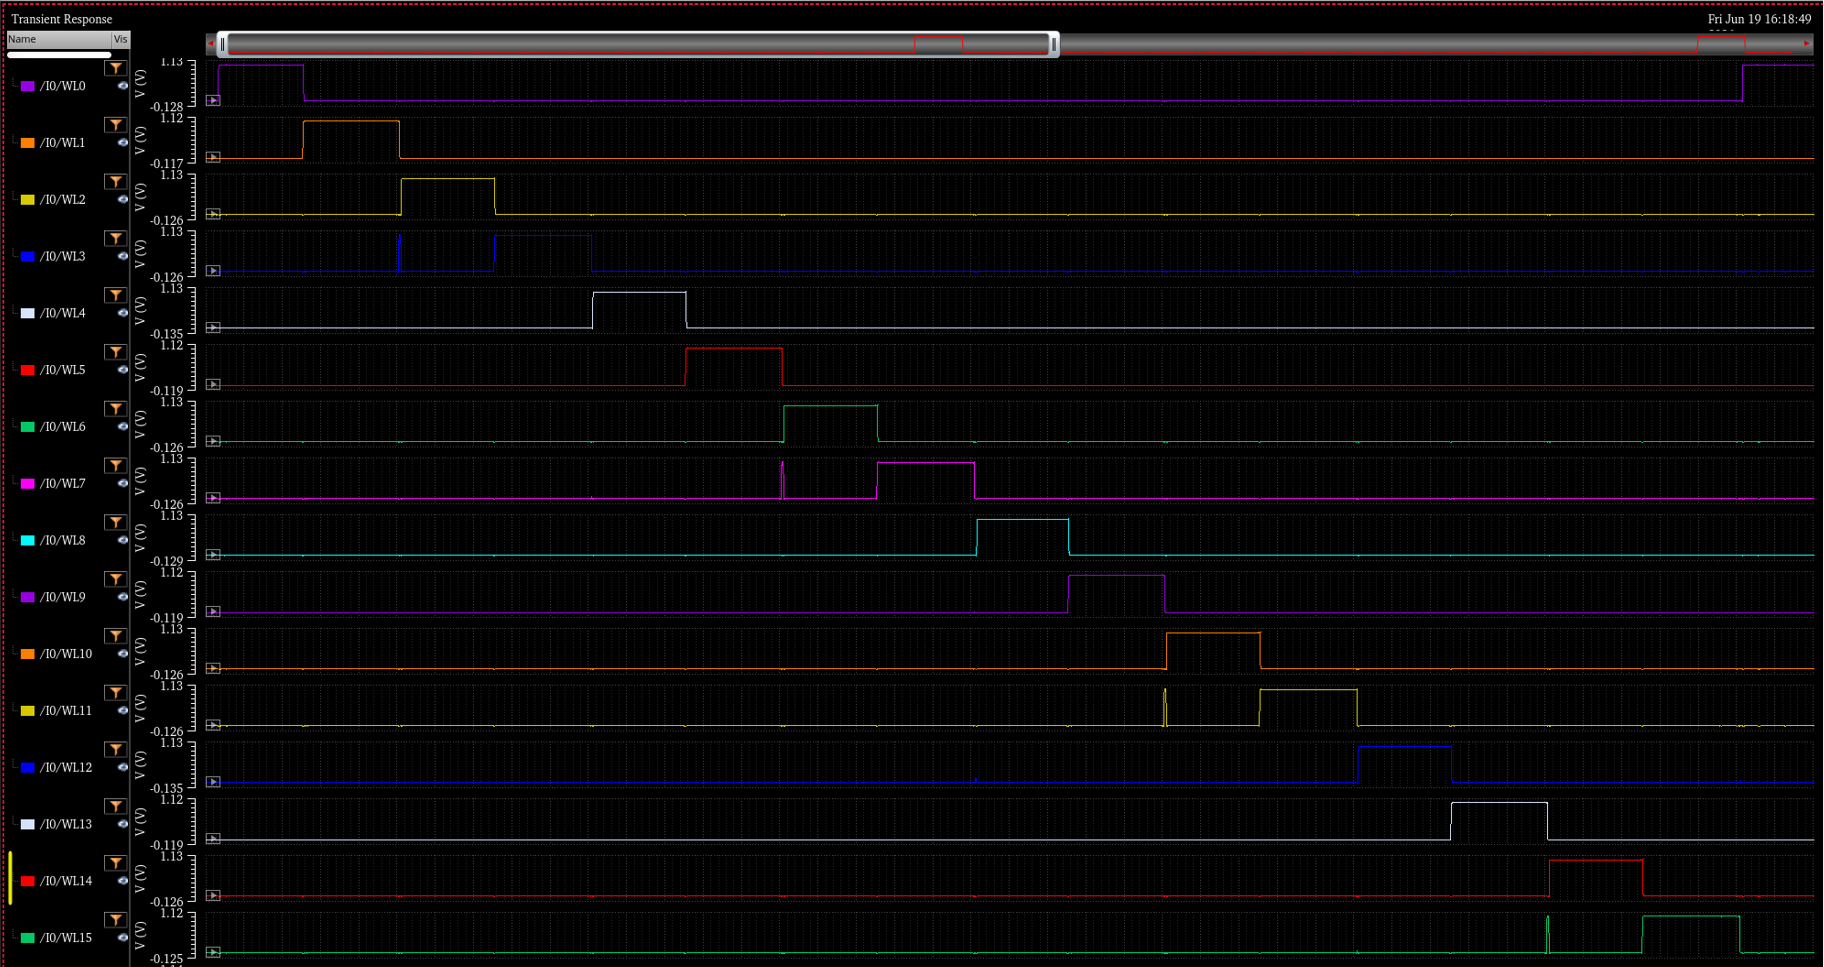
Task: Click the funnel icon above /I0/WL14
Action: click(116, 863)
